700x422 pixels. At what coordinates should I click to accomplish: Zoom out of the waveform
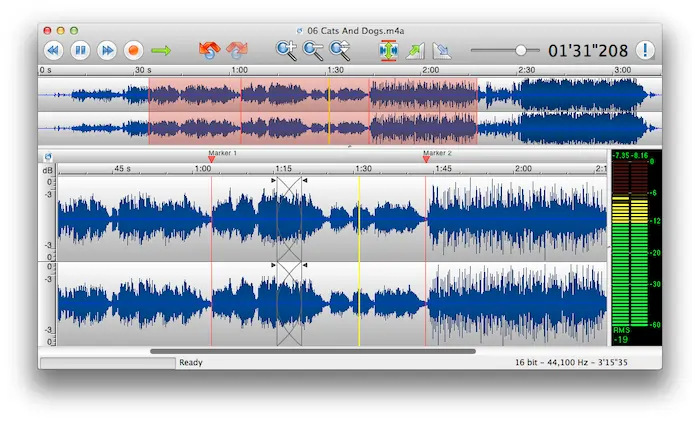point(314,49)
